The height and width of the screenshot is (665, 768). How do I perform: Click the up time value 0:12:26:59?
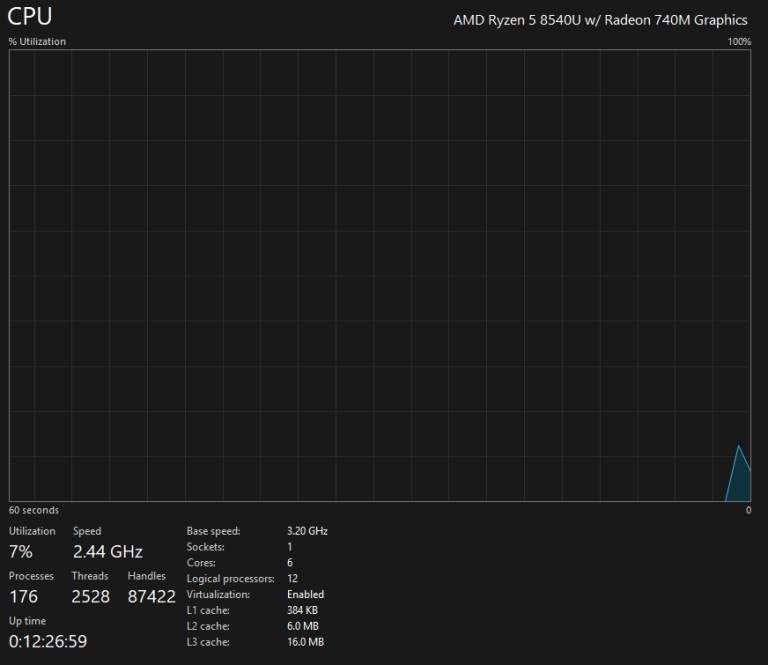[48, 641]
